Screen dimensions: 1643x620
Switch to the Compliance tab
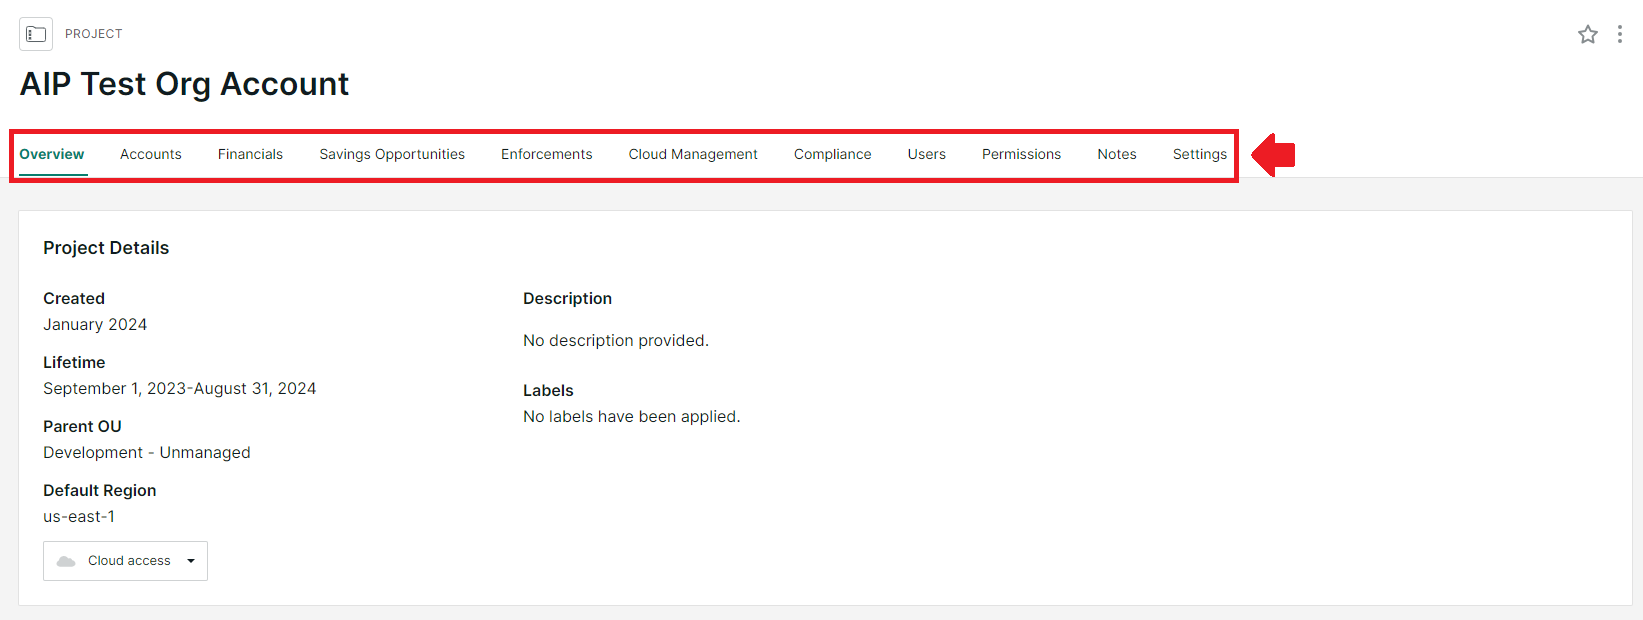click(832, 154)
